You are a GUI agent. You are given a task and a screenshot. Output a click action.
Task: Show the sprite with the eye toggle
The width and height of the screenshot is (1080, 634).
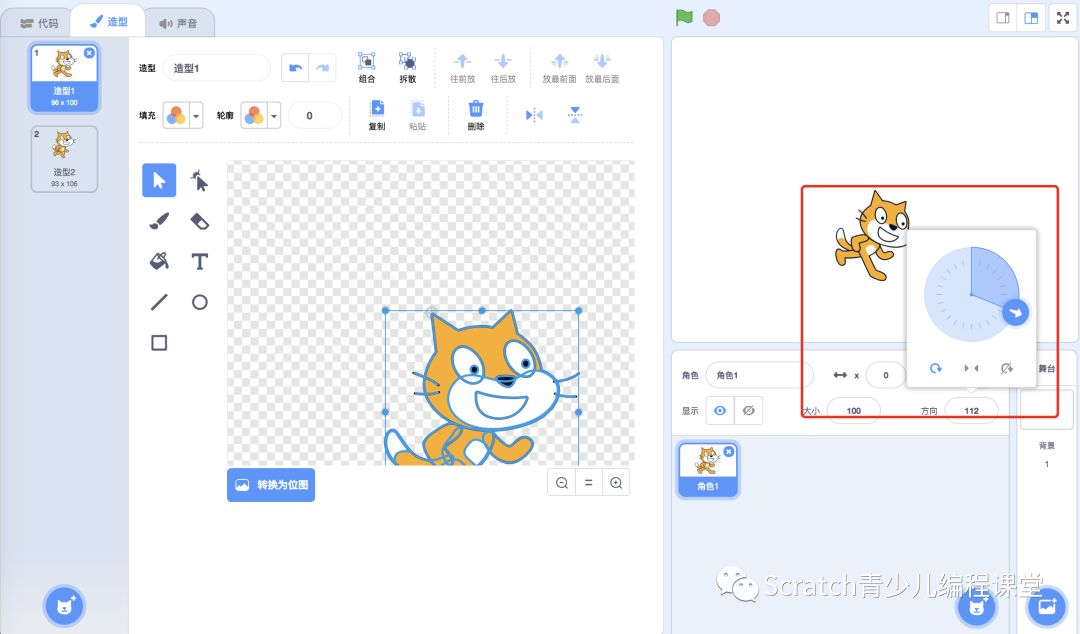[x=719, y=410]
